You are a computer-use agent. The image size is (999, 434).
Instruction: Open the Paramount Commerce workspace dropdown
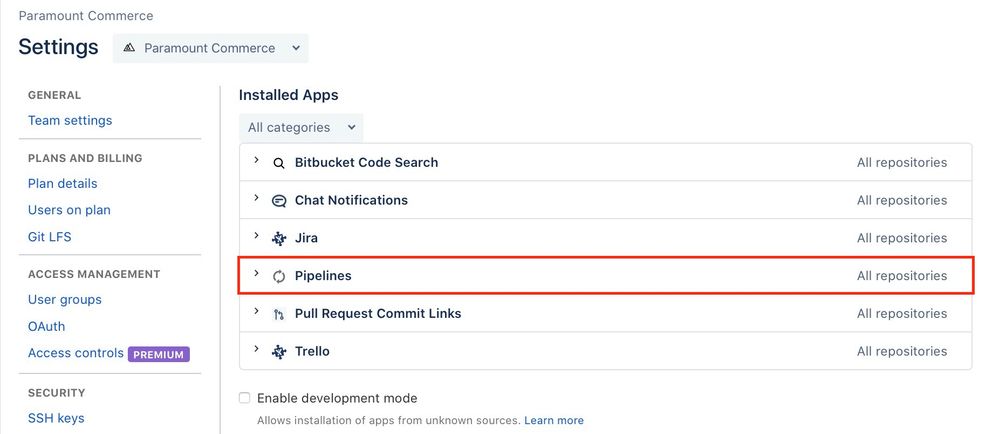(211, 48)
